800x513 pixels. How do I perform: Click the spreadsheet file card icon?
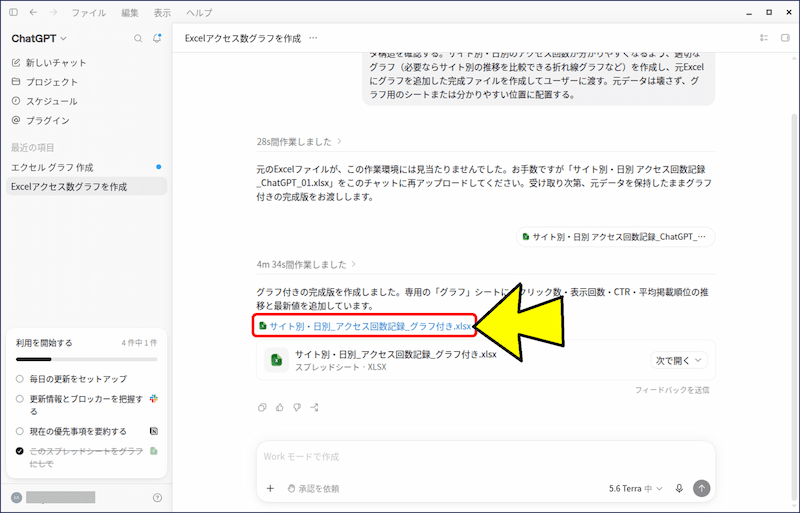tap(277, 360)
